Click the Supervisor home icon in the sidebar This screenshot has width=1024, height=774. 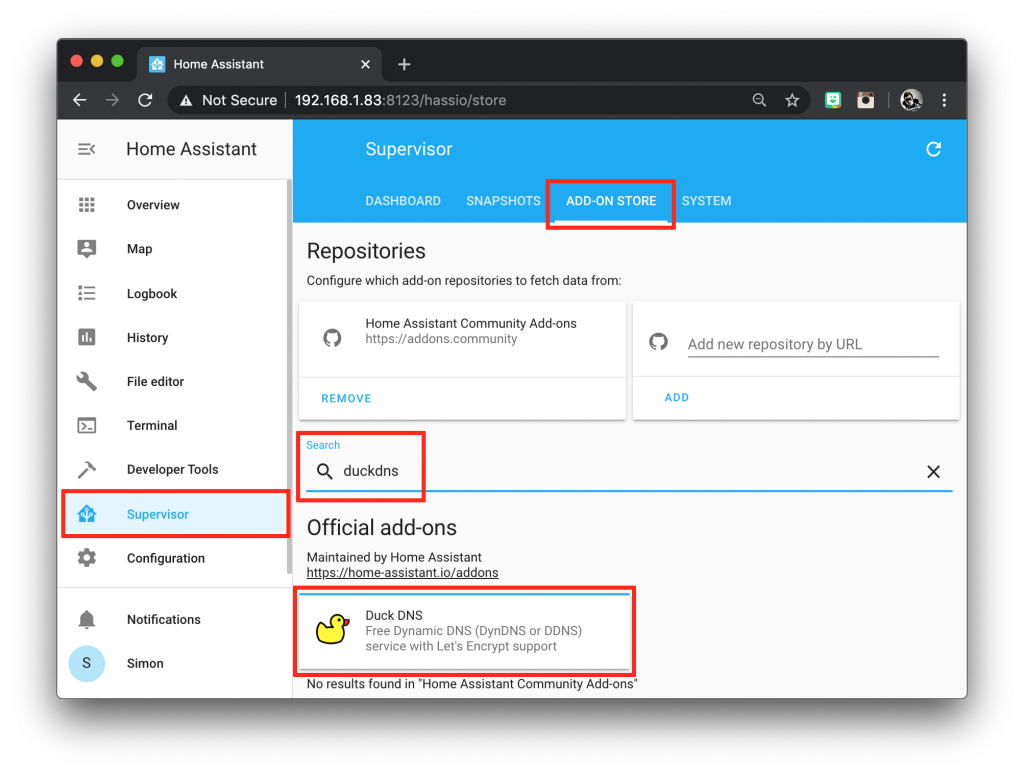tap(86, 514)
